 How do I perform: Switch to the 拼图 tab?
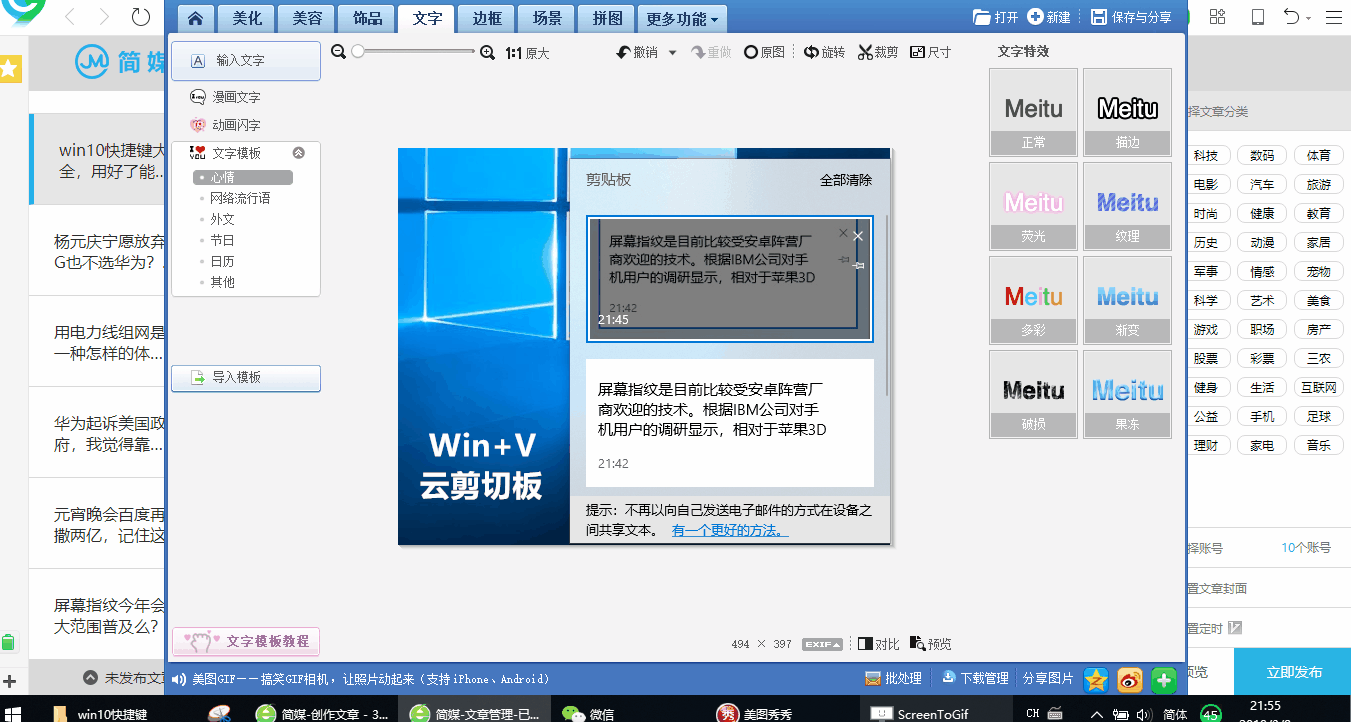click(606, 18)
